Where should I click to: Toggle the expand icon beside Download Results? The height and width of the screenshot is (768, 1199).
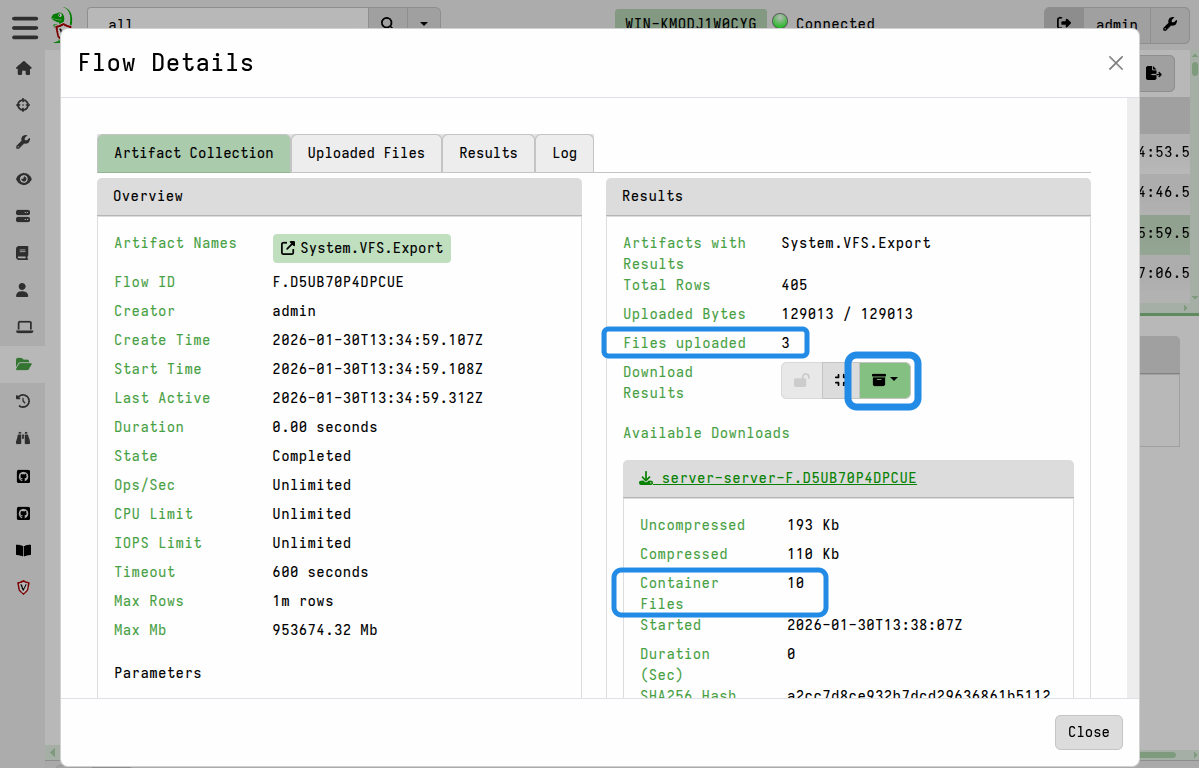tap(839, 380)
